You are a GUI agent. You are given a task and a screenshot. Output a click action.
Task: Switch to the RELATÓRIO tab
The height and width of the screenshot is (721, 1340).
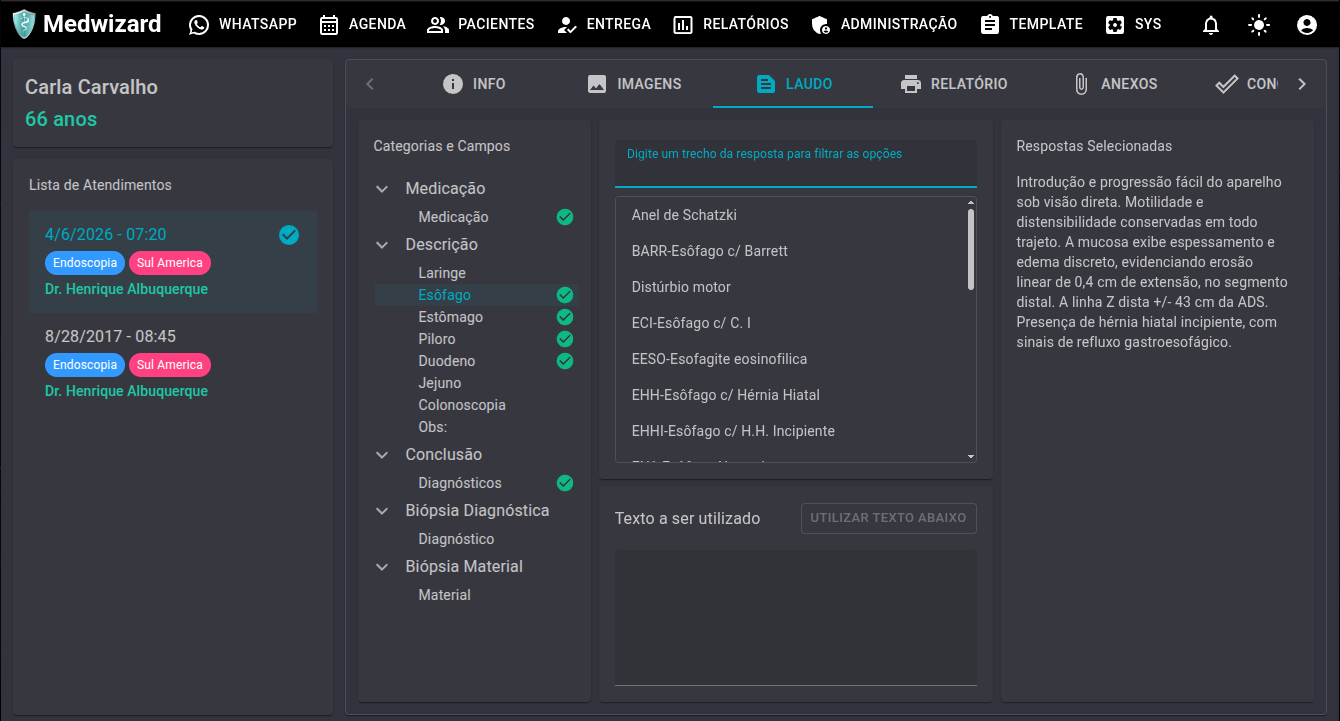pyautogui.click(x=953, y=84)
